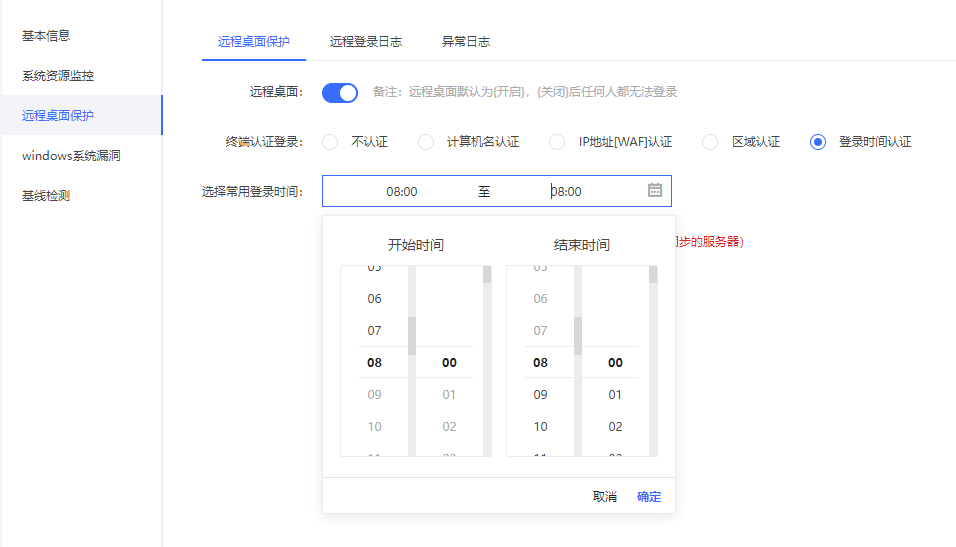Viewport: 956px width, 547px height.
Task: Click the start time 08:00 input field
Action: point(402,191)
